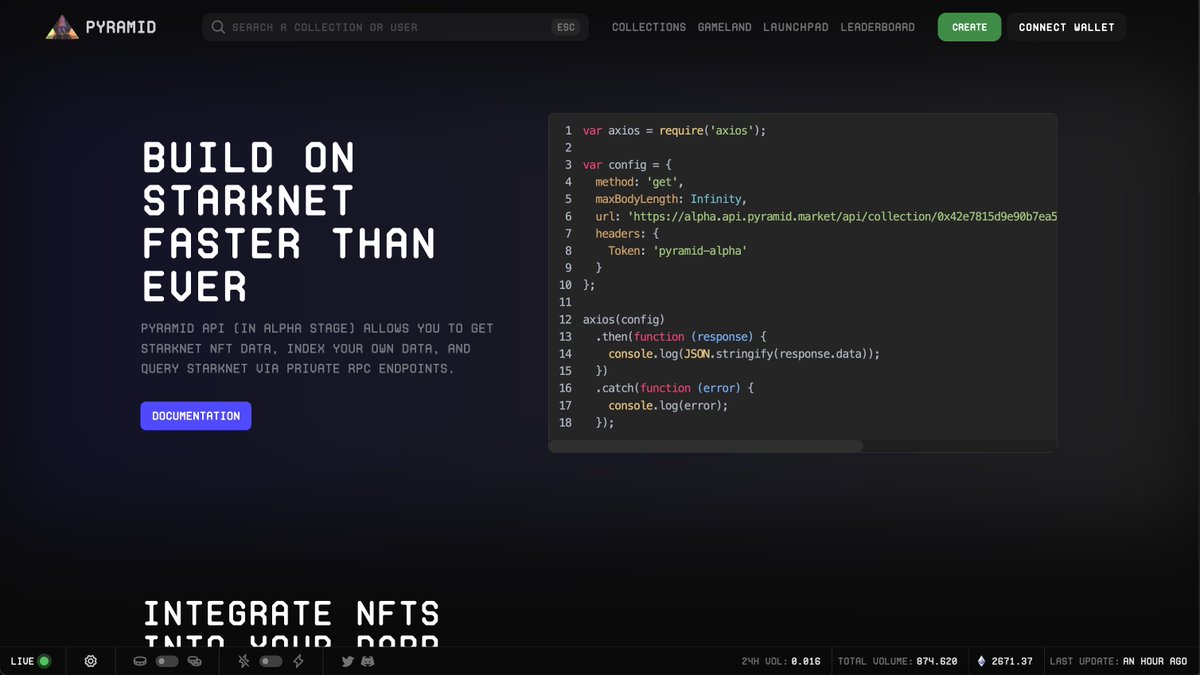Click the code block horizontal scrollbar
The width and height of the screenshot is (1200, 675).
[x=706, y=446]
